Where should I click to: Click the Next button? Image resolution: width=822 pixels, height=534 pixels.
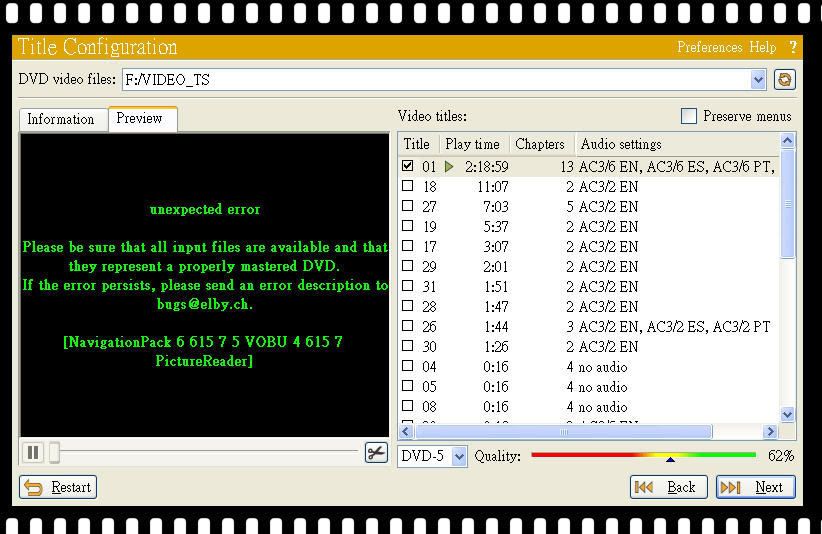(756, 487)
